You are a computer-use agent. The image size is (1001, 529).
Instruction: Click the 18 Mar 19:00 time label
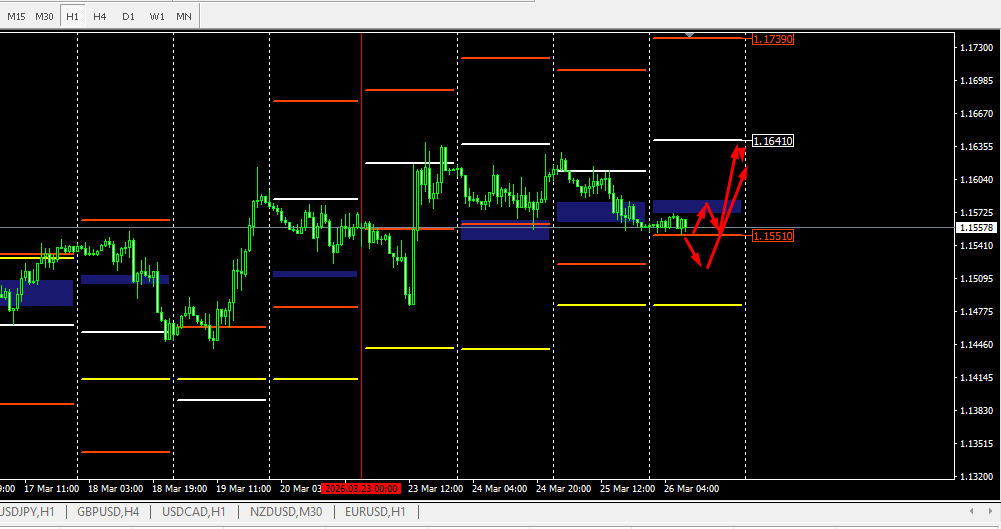click(179, 489)
